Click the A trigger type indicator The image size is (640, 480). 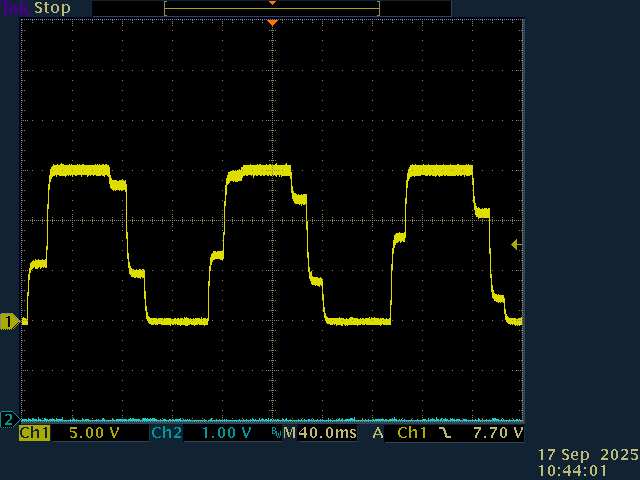pyautogui.click(x=378, y=433)
